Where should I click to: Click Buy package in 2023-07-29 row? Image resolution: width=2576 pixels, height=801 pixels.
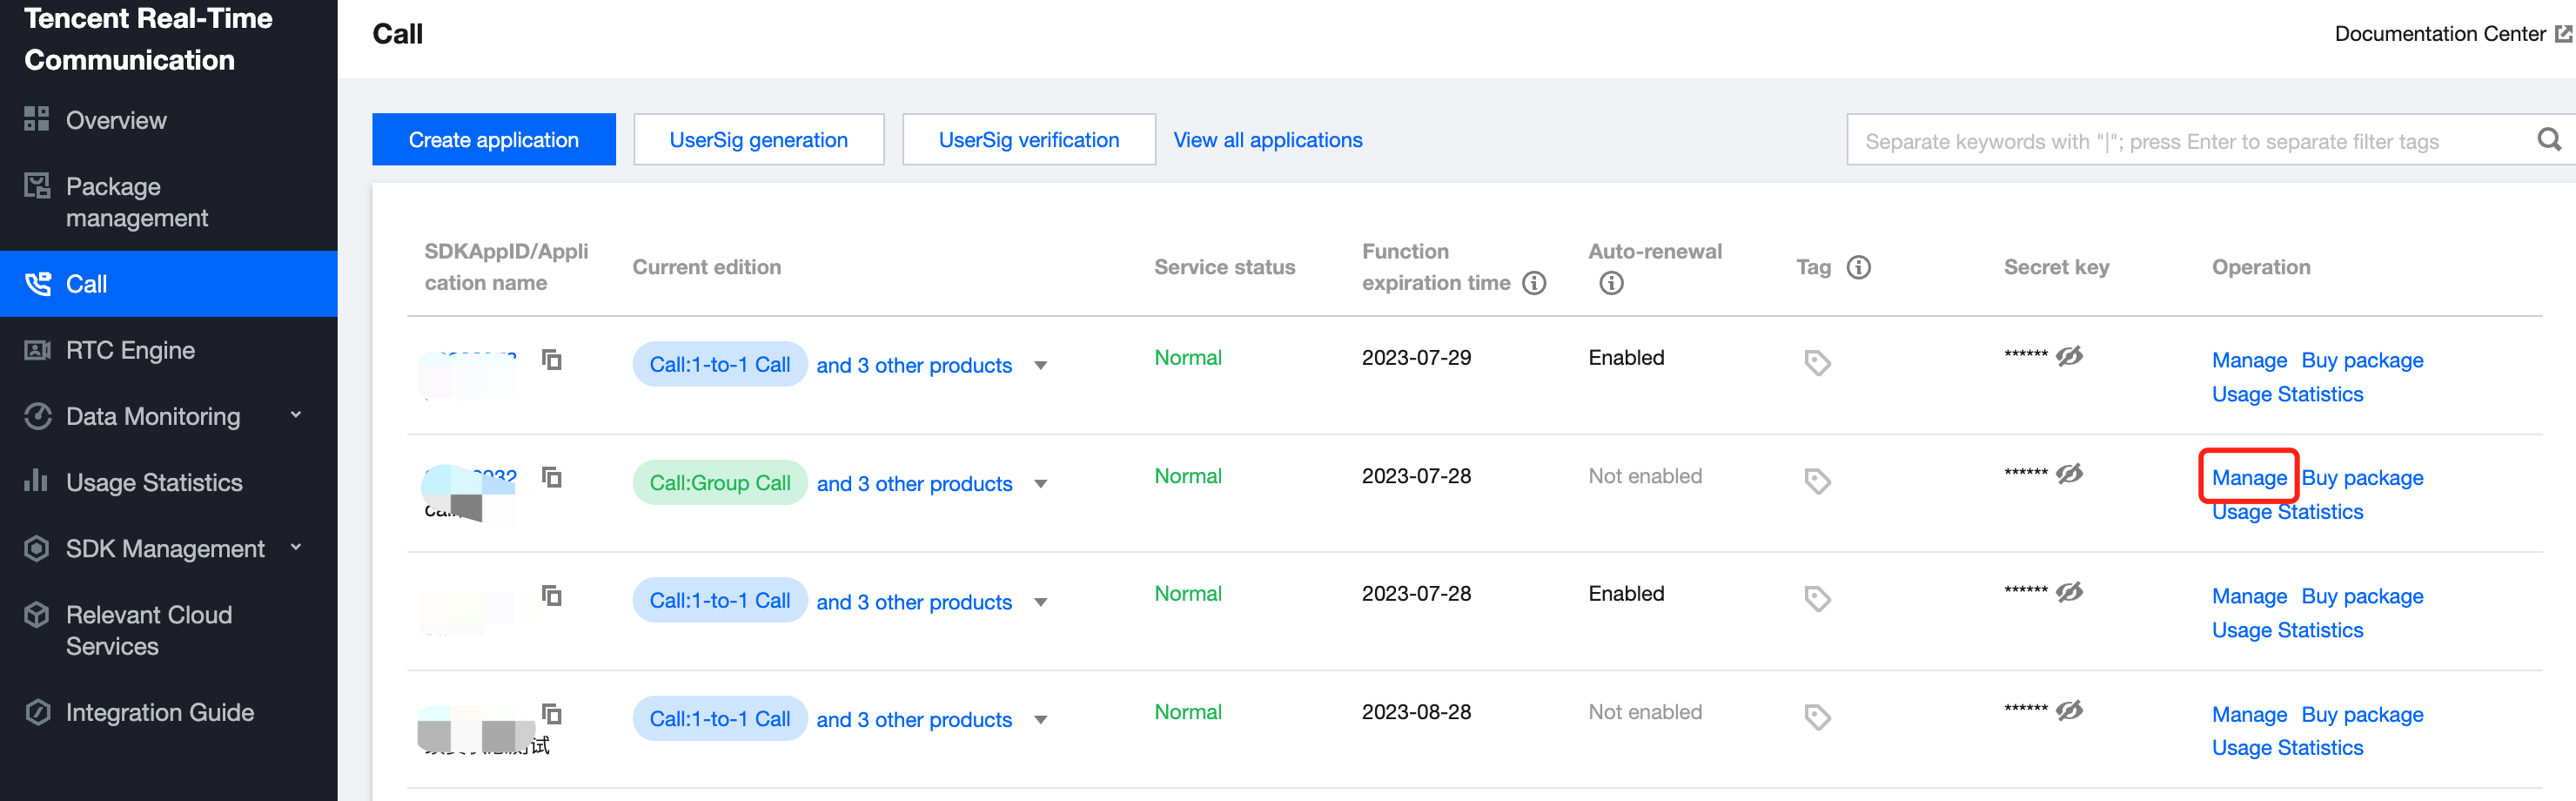tap(2362, 360)
